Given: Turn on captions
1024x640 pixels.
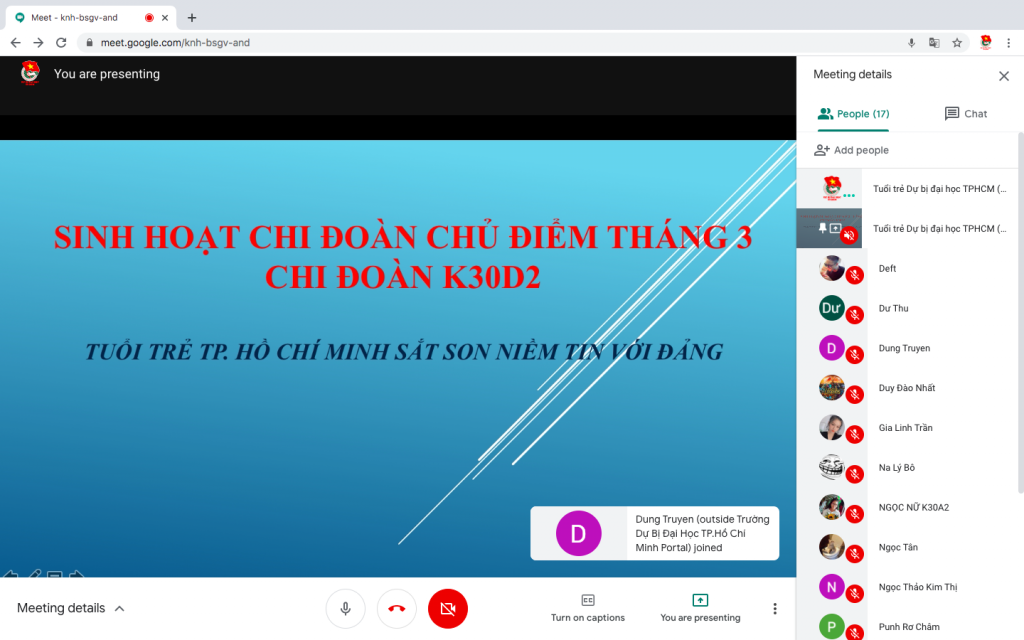Looking at the screenshot, I should (588, 608).
